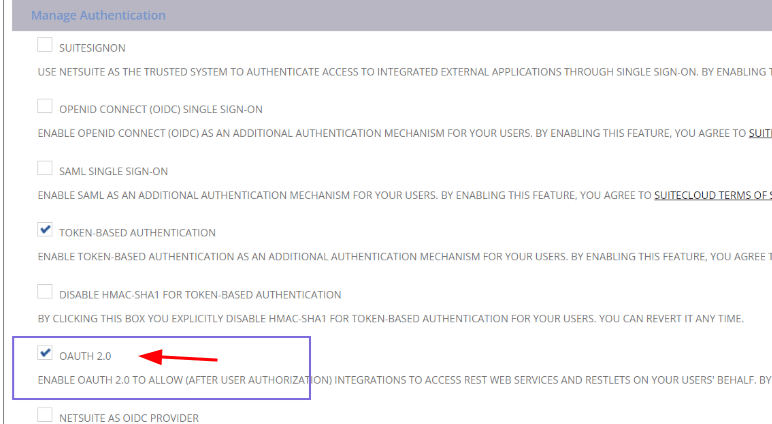Click the description starting 'ENABLE OAUTH 2.0 TO ALLOW'
The height and width of the screenshot is (424, 772).
point(404,380)
